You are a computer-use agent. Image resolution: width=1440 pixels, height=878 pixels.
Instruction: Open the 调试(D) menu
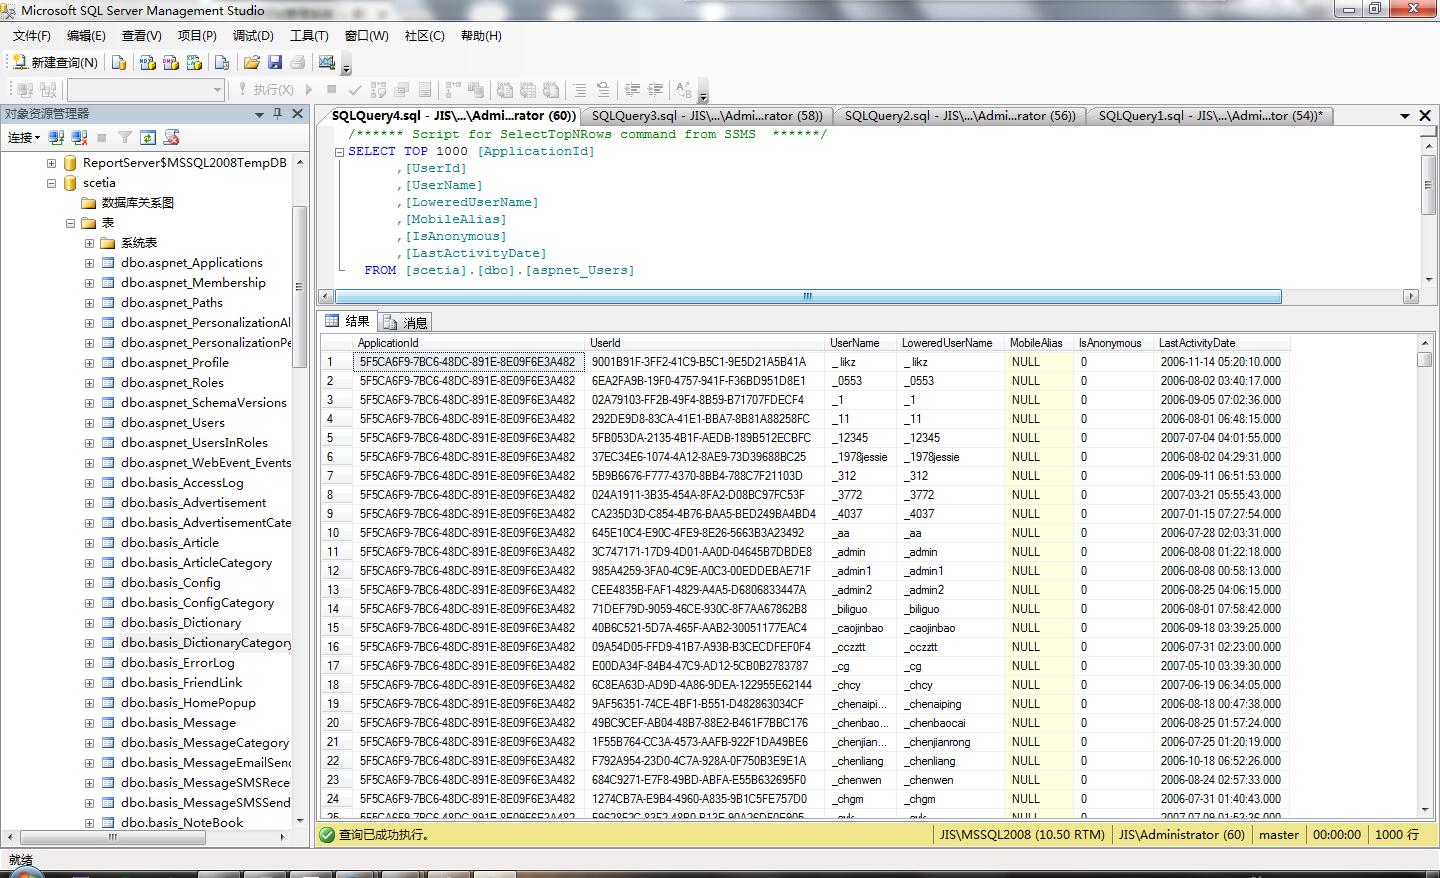[253, 35]
